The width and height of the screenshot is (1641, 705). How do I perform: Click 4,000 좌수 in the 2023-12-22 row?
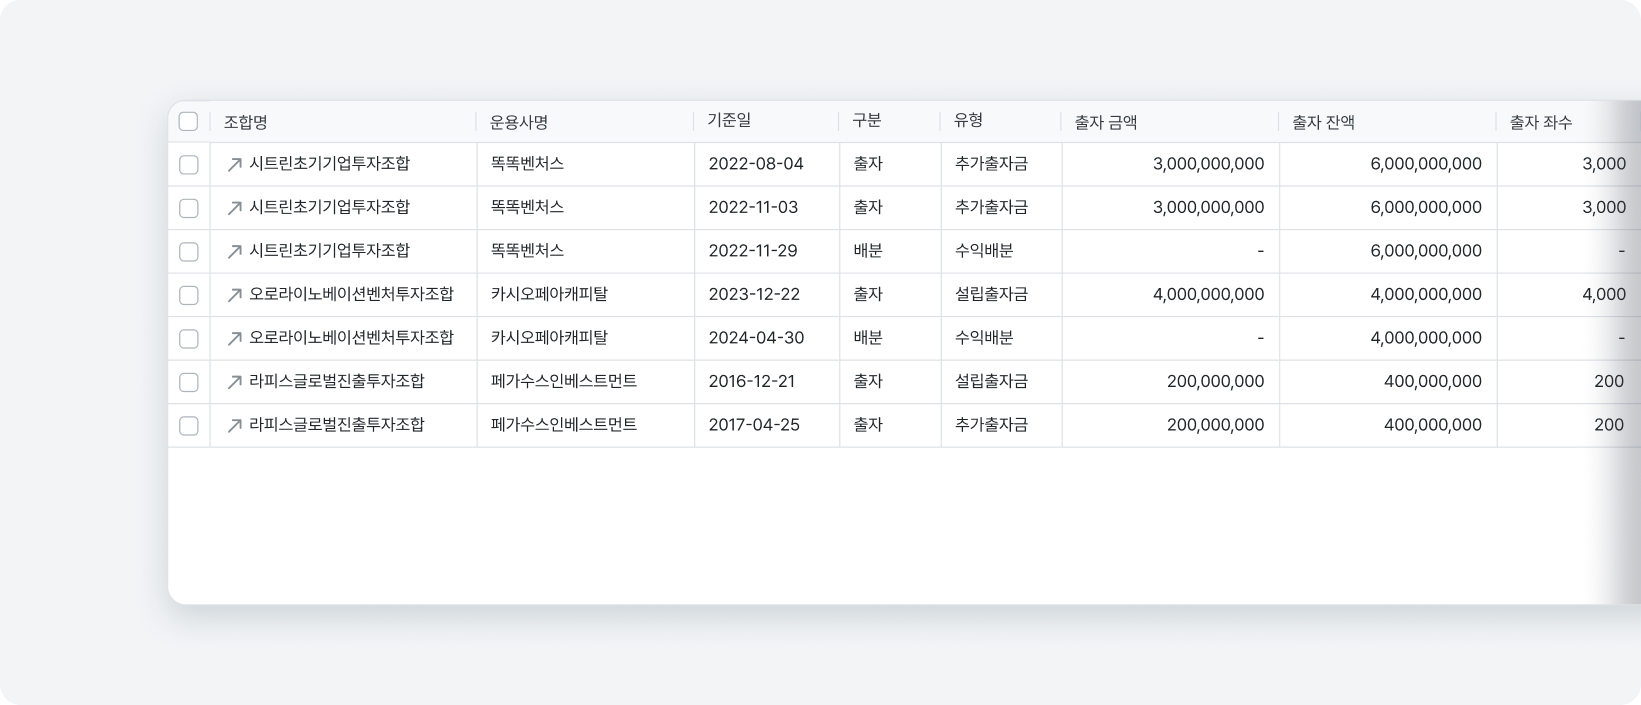[x=1604, y=294]
